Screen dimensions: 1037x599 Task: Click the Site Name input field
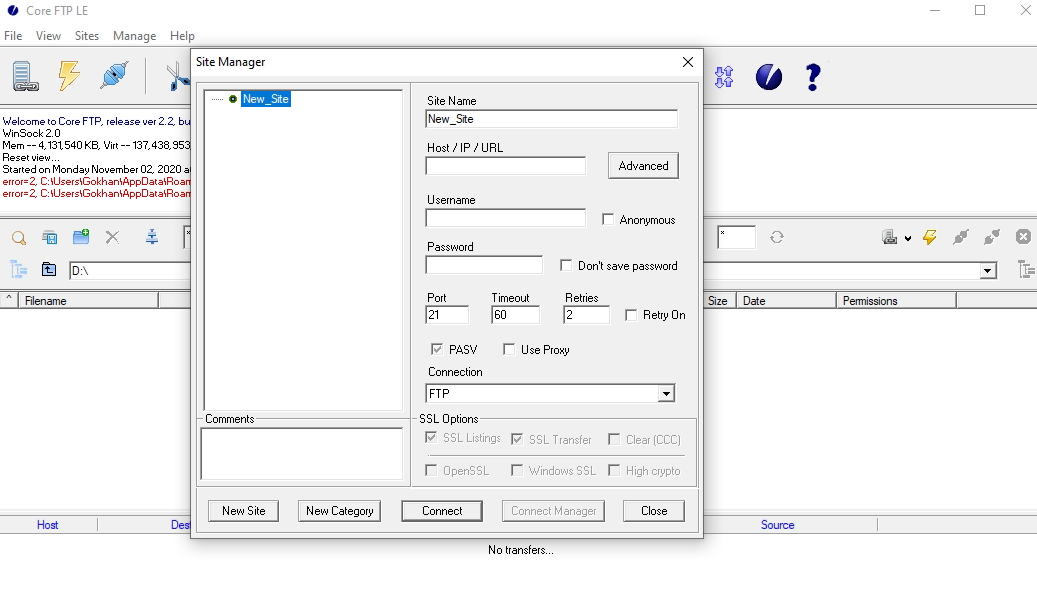[552, 119]
